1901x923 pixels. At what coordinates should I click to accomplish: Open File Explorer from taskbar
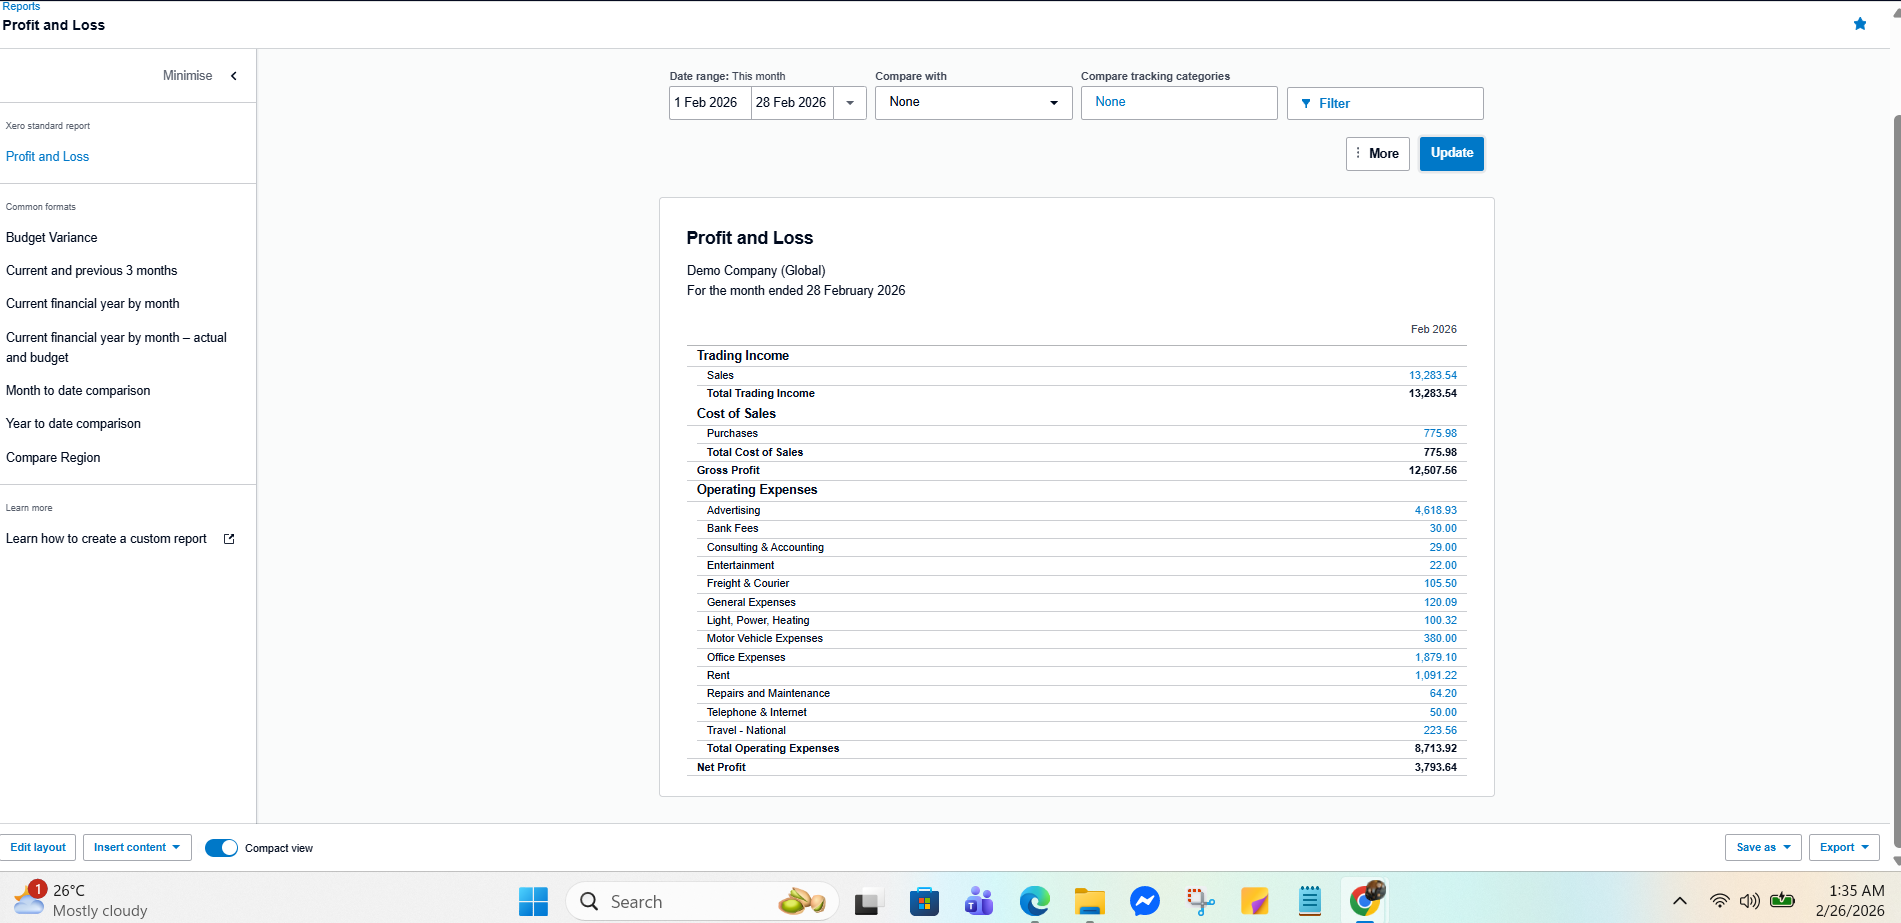click(1089, 901)
